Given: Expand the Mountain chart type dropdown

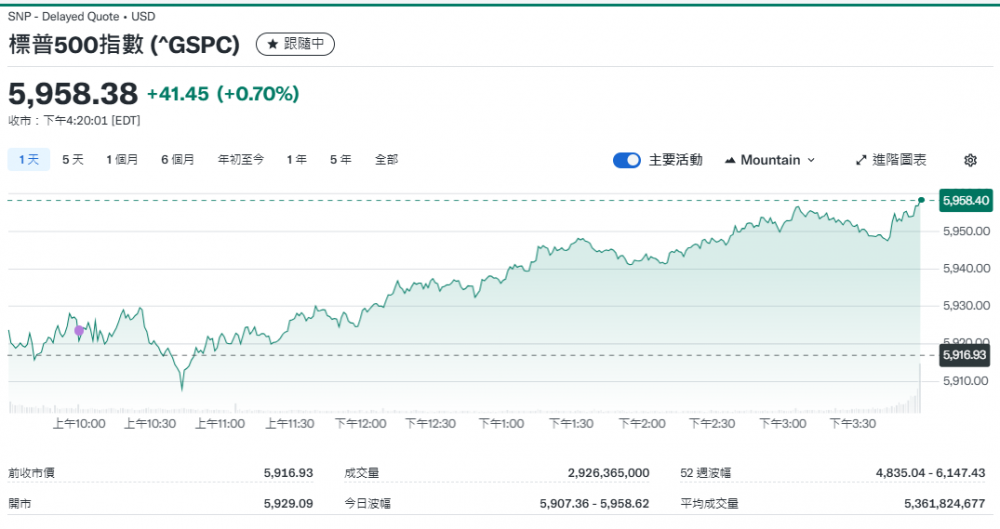Looking at the screenshot, I should pyautogui.click(x=769, y=160).
